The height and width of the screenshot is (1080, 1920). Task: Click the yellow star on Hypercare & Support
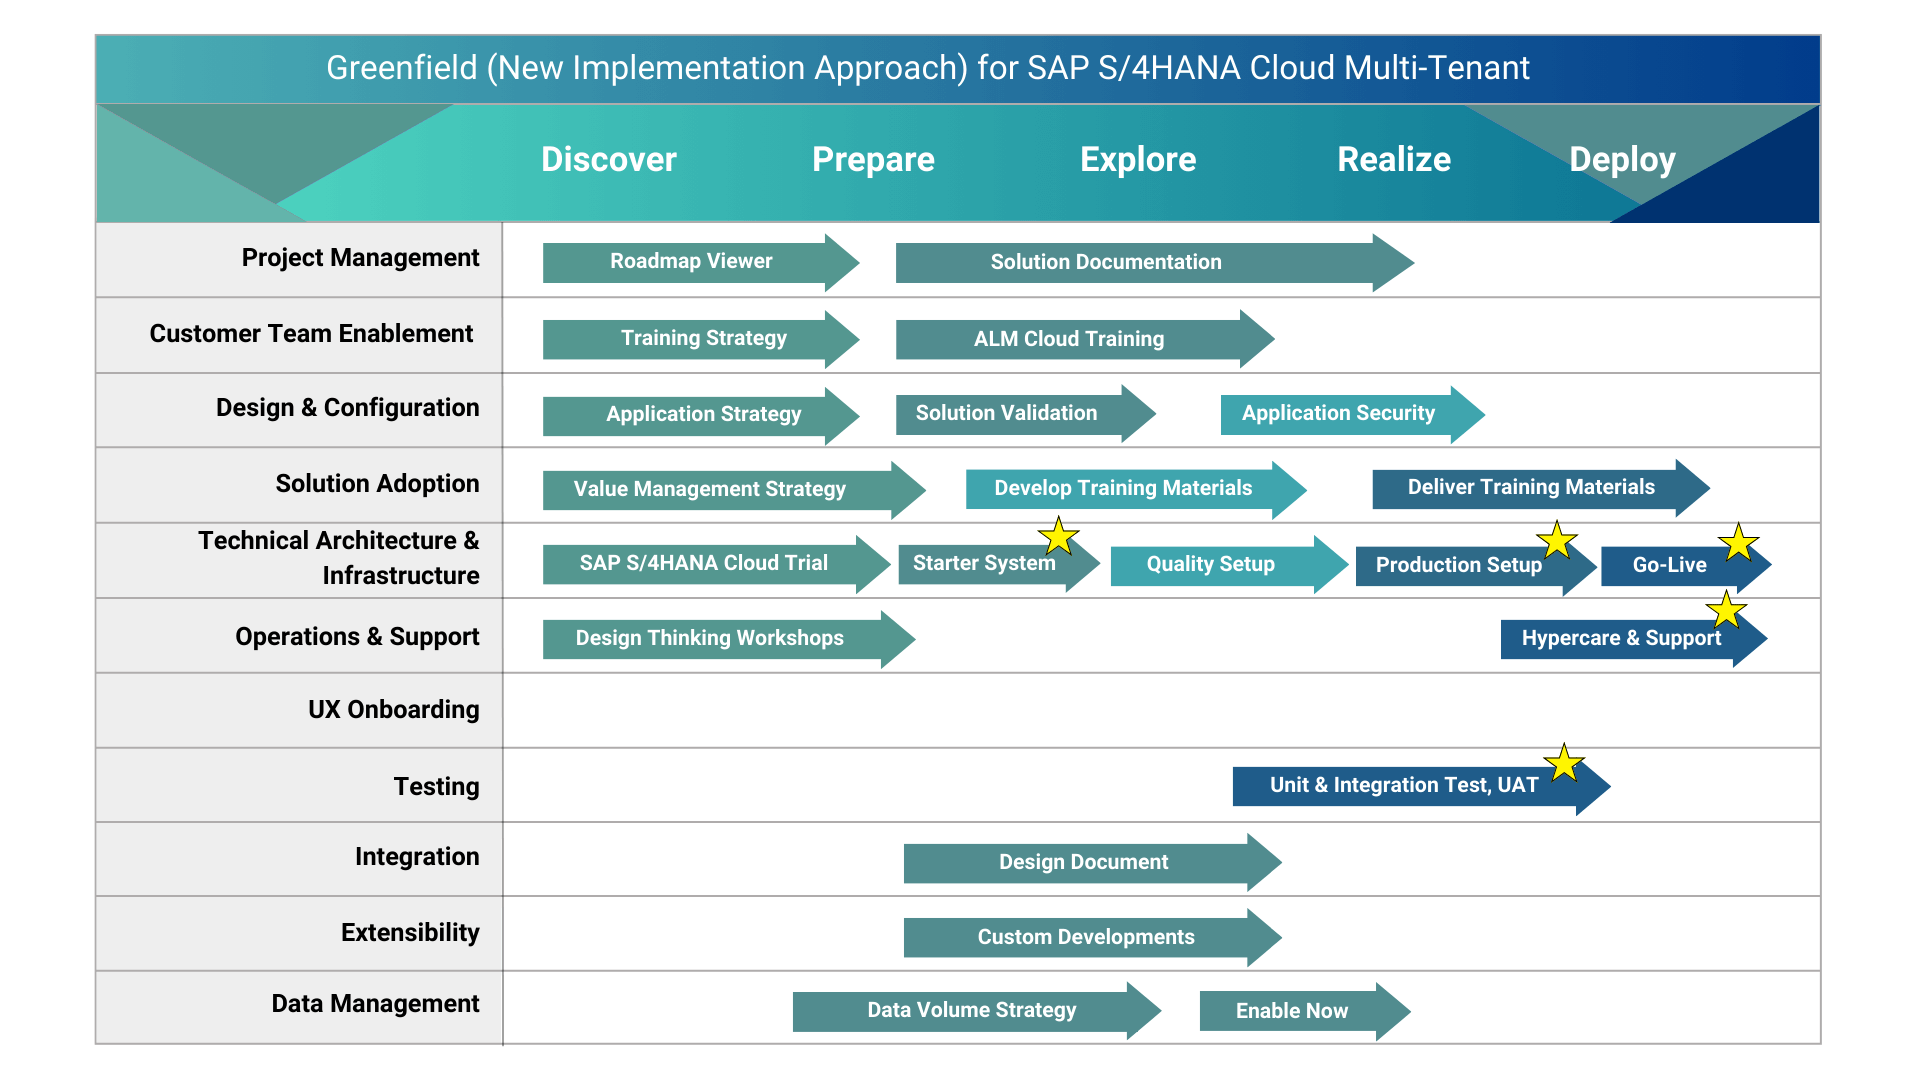pos(1726,609)
